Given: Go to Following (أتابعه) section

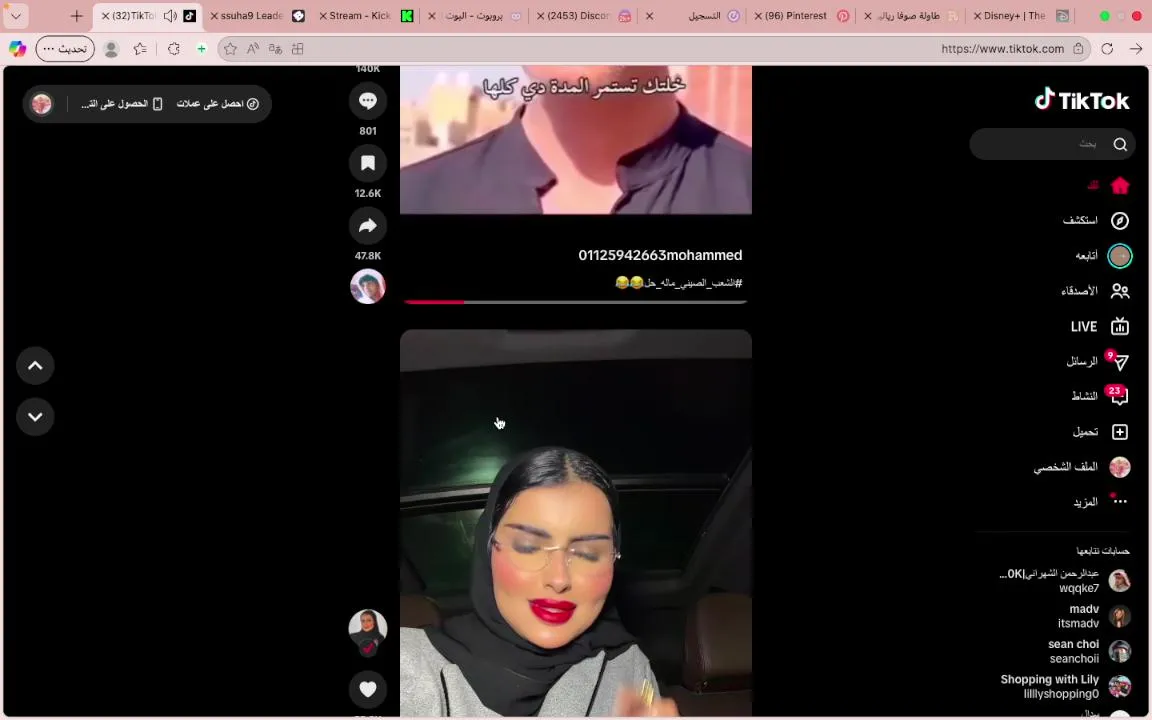Looking at the screenshot, I should pyautogui.click(x=1104, y=256).
